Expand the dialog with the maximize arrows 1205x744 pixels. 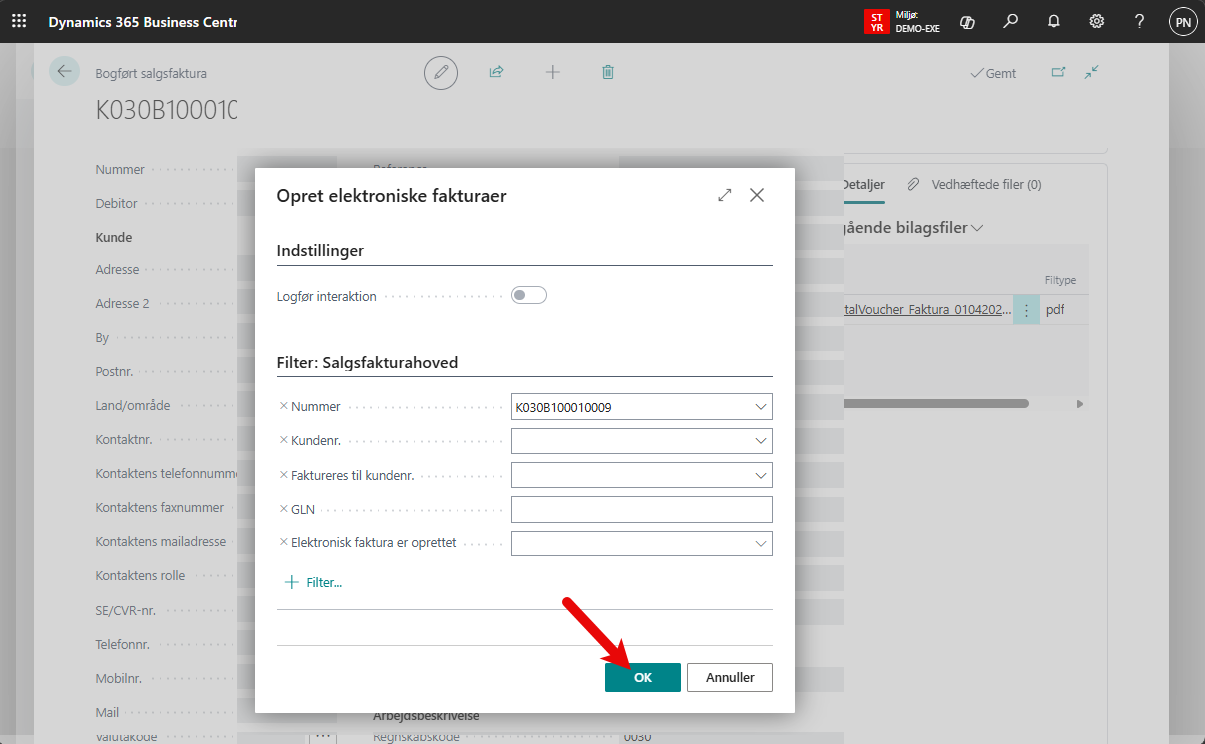pyautogui.click(x=725, y=196)
